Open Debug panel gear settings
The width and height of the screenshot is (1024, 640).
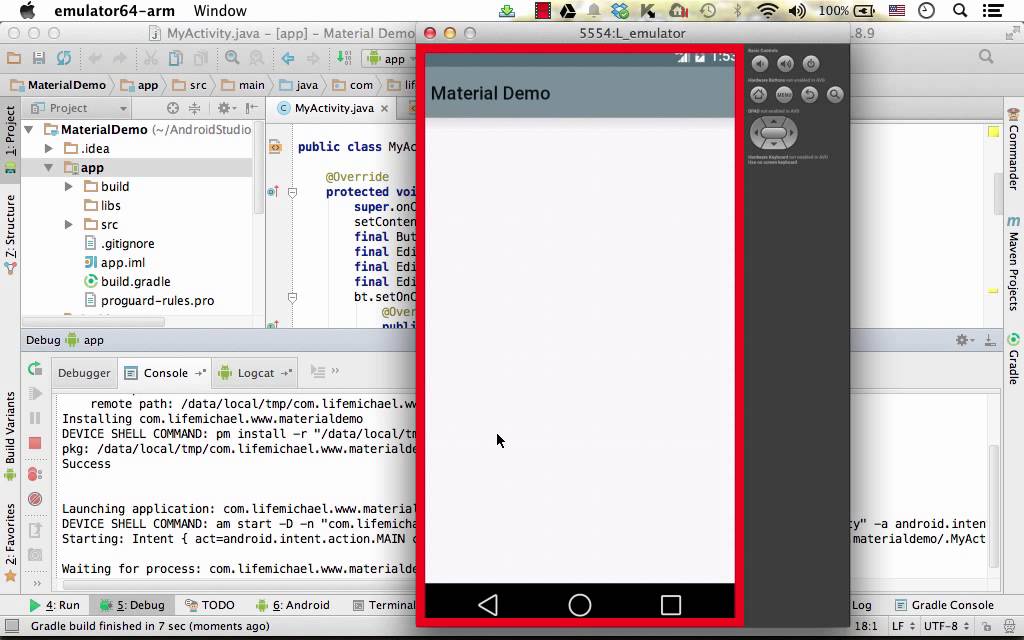tap(964, 340)
